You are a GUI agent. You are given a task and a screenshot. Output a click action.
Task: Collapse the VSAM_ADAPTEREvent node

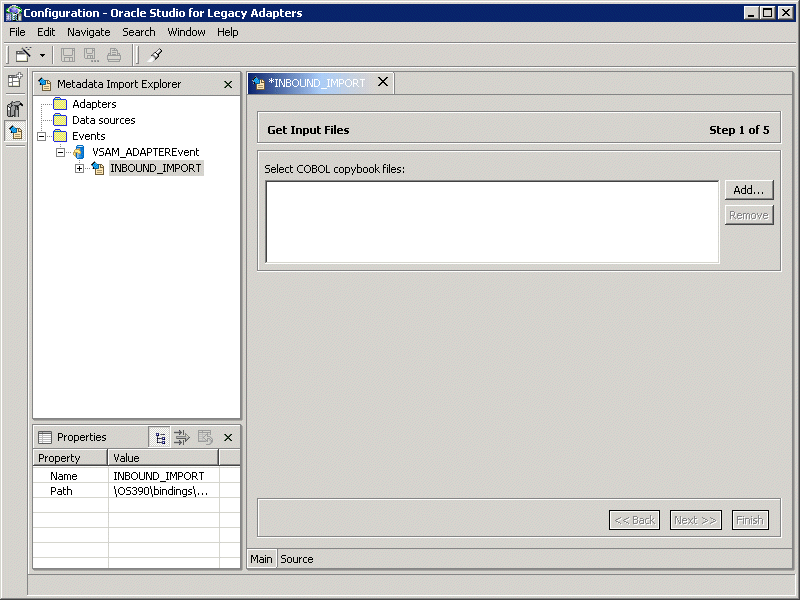coord(60,152)
